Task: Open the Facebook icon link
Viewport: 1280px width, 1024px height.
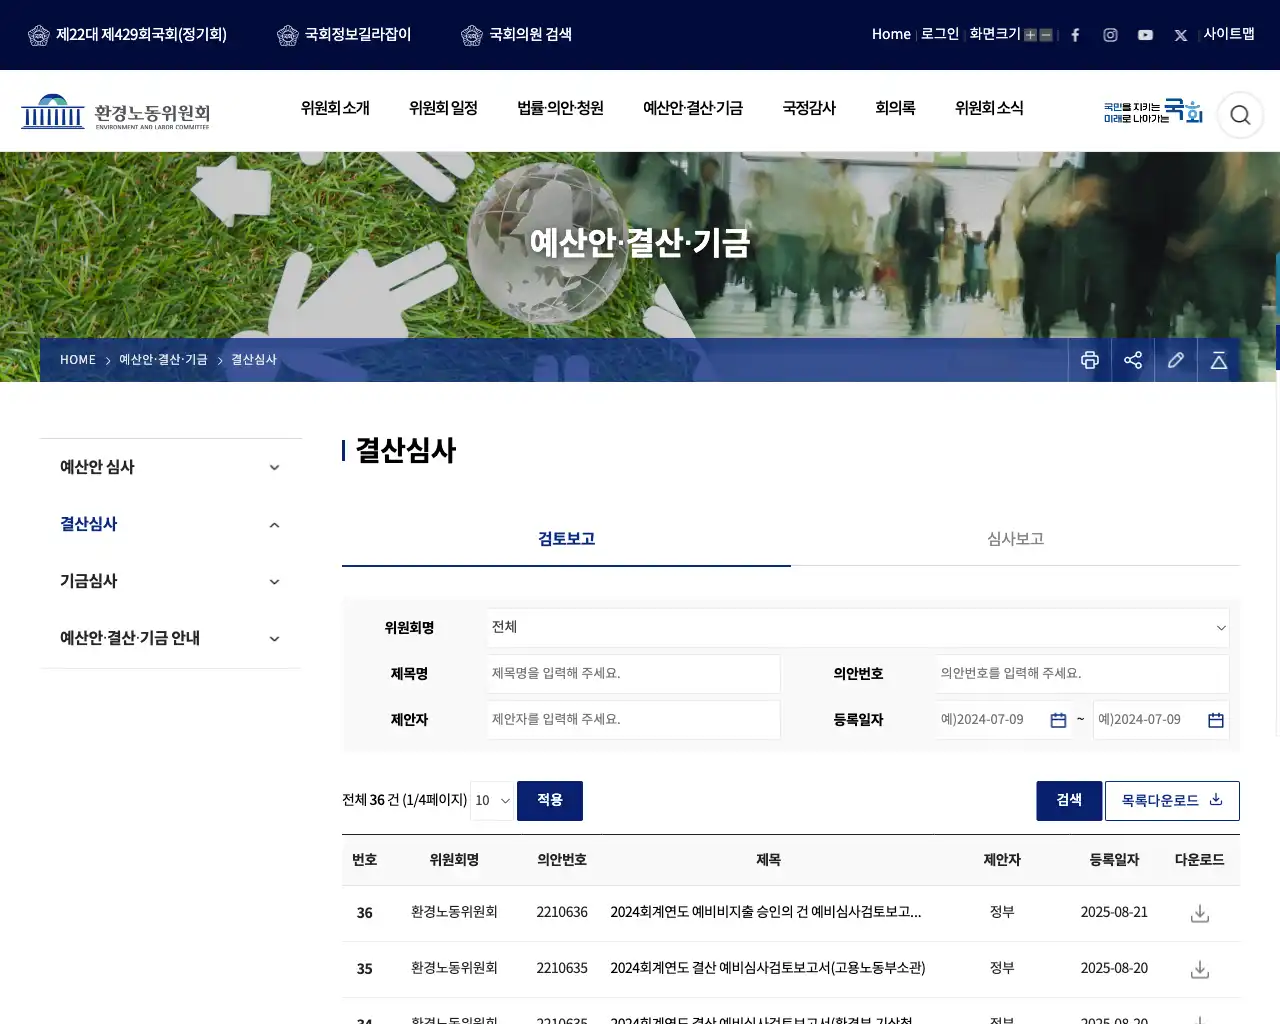Action: [x=1075, y=35]
